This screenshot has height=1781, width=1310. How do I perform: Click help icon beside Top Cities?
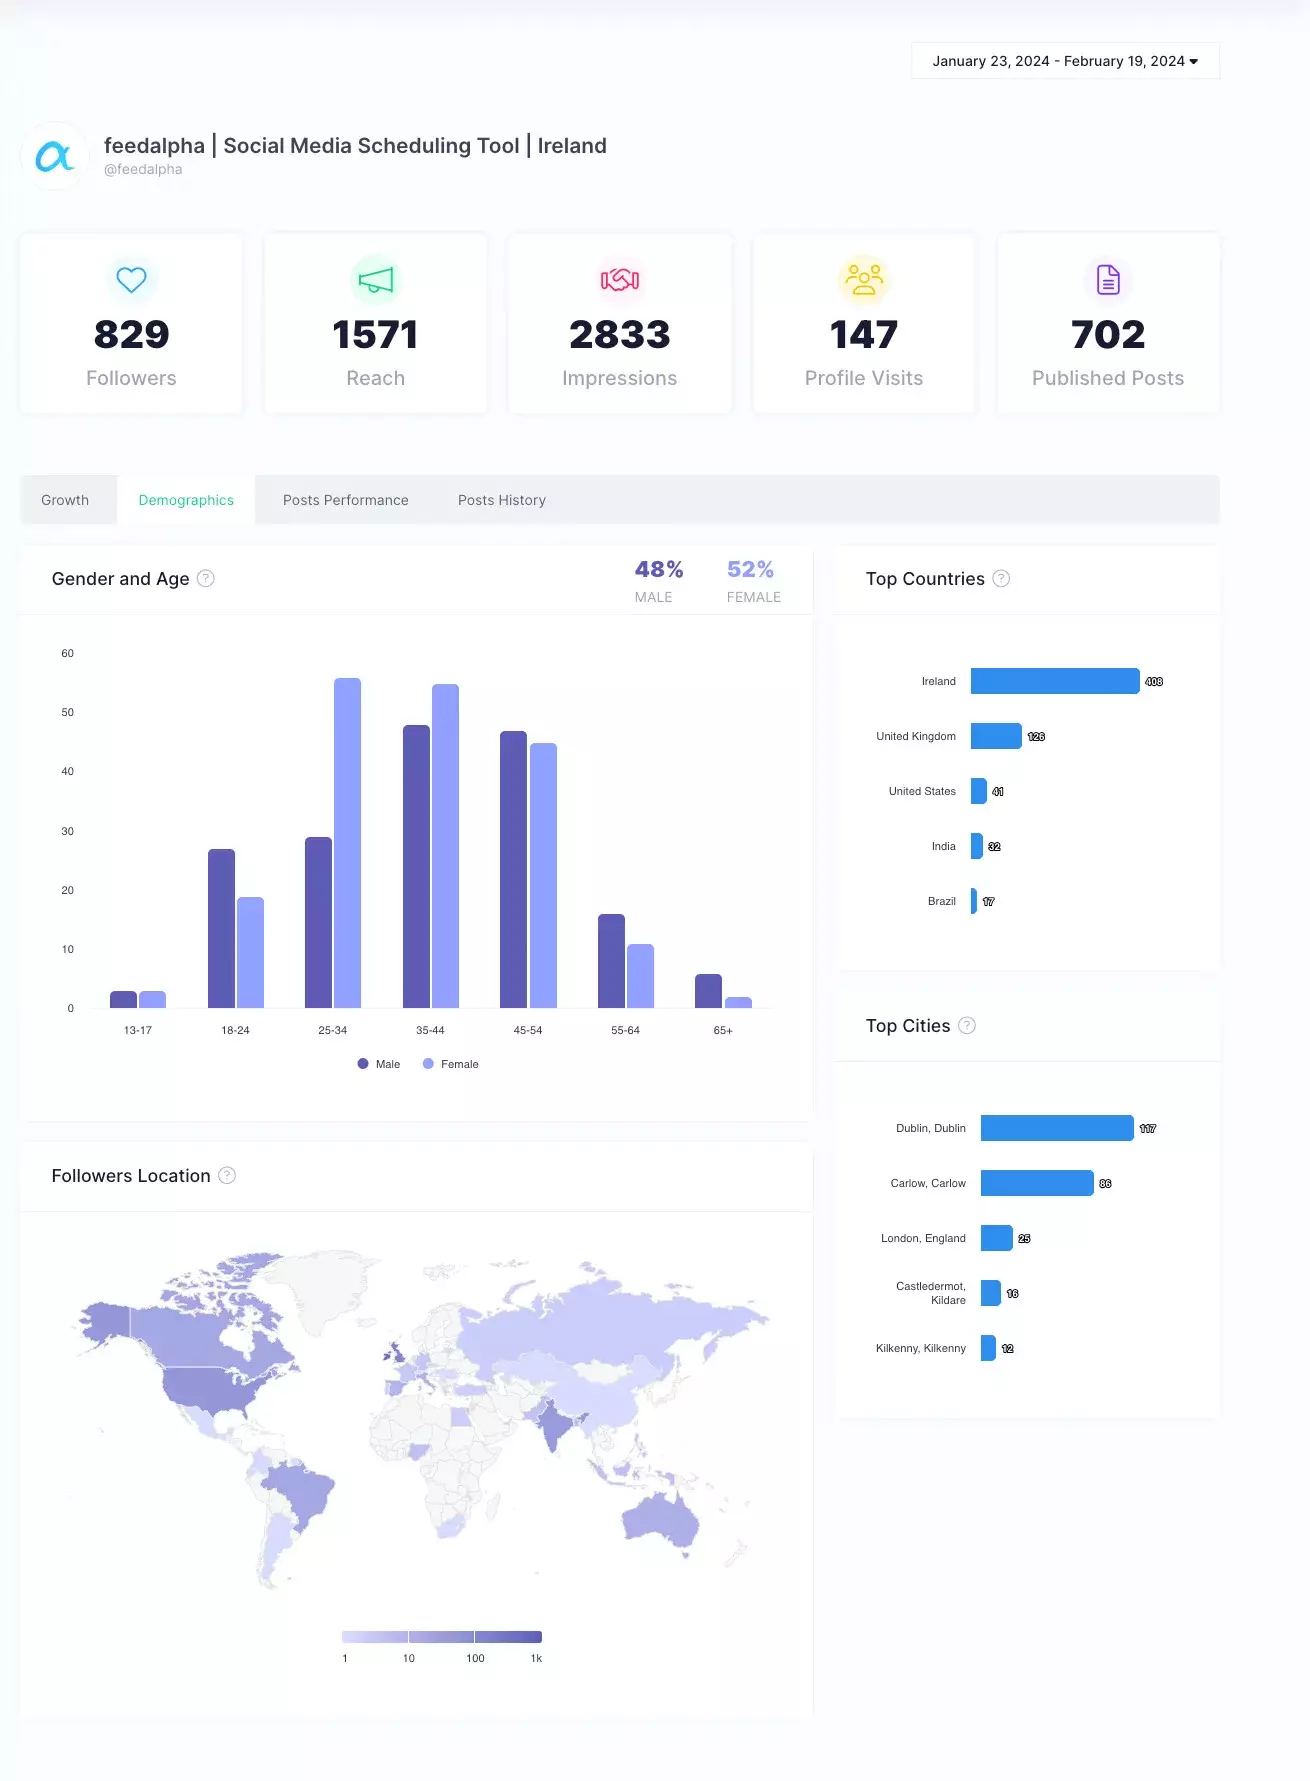coord(967,1025)
